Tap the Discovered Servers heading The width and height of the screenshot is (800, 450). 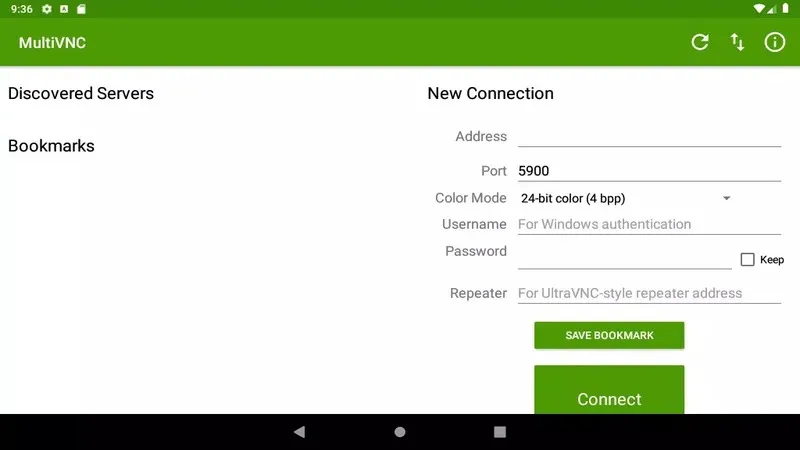click(81, 93)
